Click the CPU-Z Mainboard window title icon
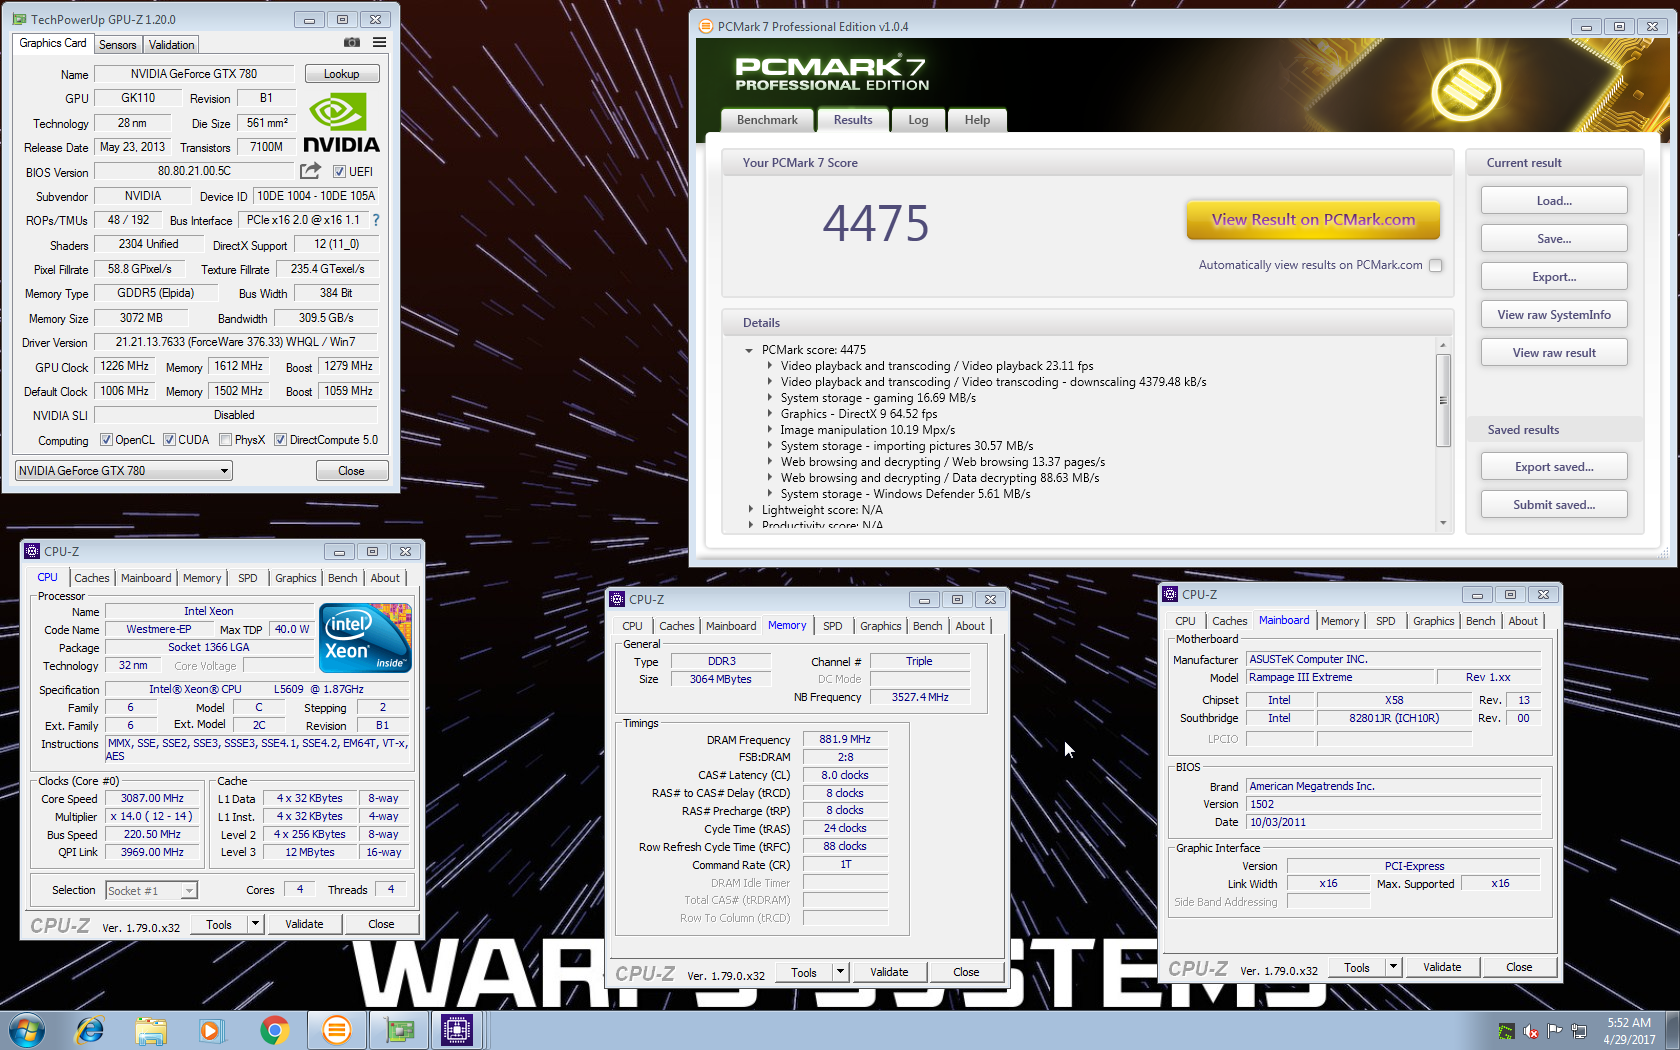This screenshot has width=1680, height=1050. (x=1170, y=594)
